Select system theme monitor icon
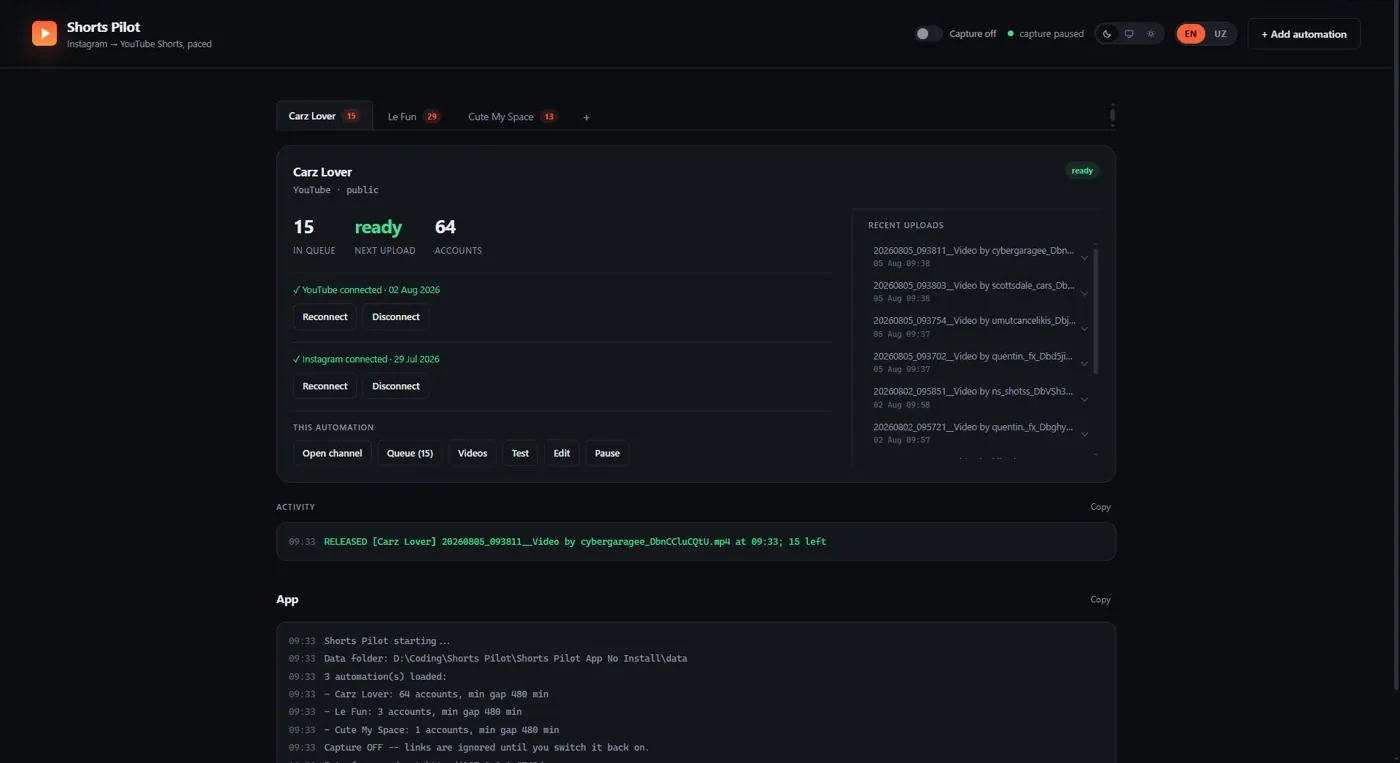The width and height of the screenshot is (1400, 763). [x=1129, y=34]
